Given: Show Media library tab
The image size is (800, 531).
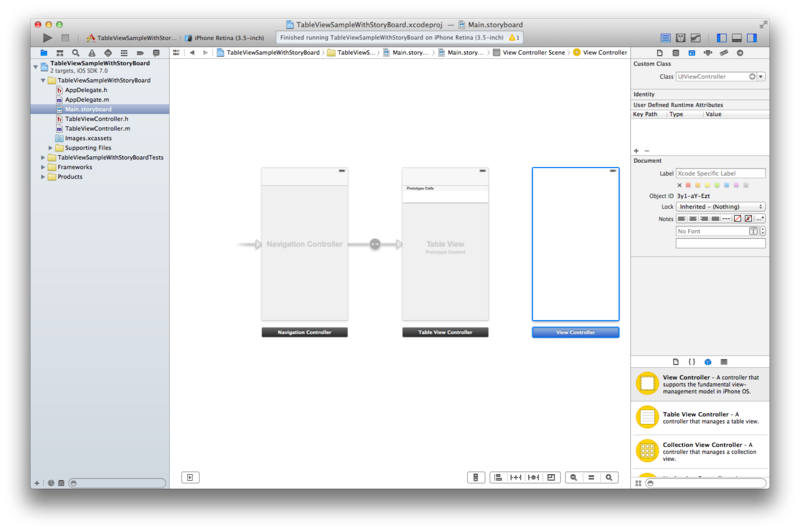Looking at the screenshot, I should 723,362.
